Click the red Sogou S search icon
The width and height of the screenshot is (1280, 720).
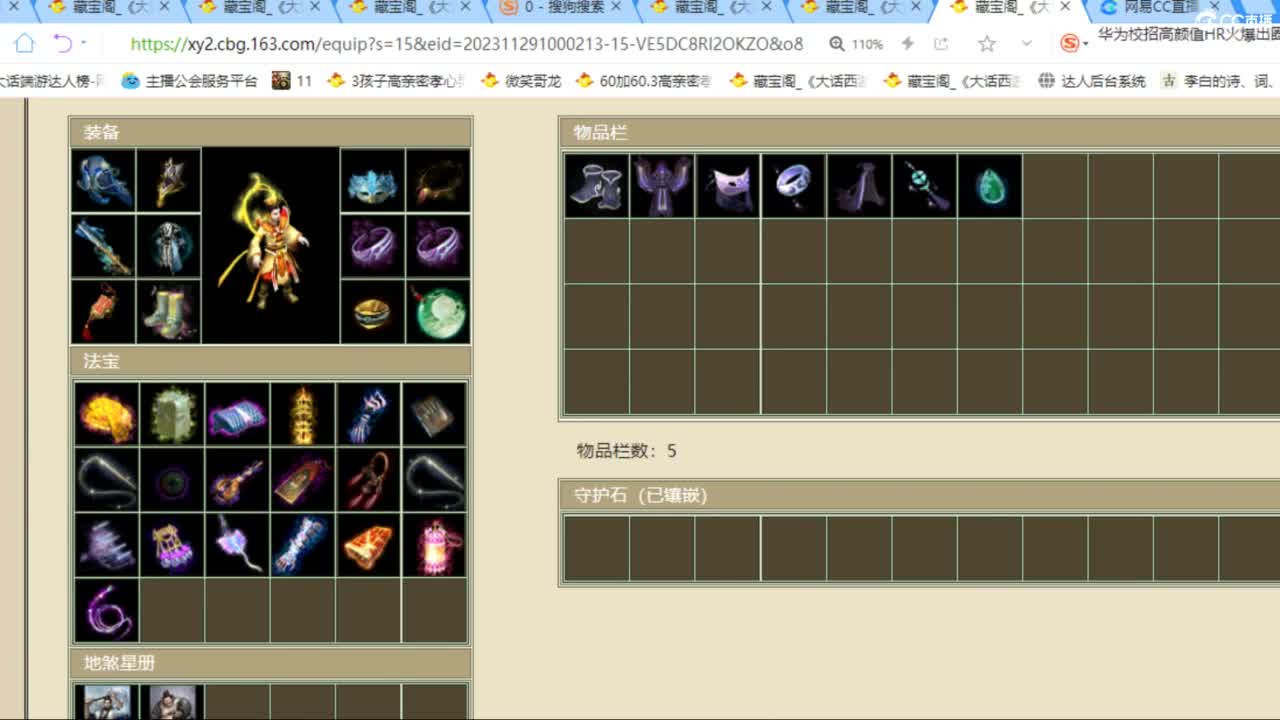click(1072, 43)
